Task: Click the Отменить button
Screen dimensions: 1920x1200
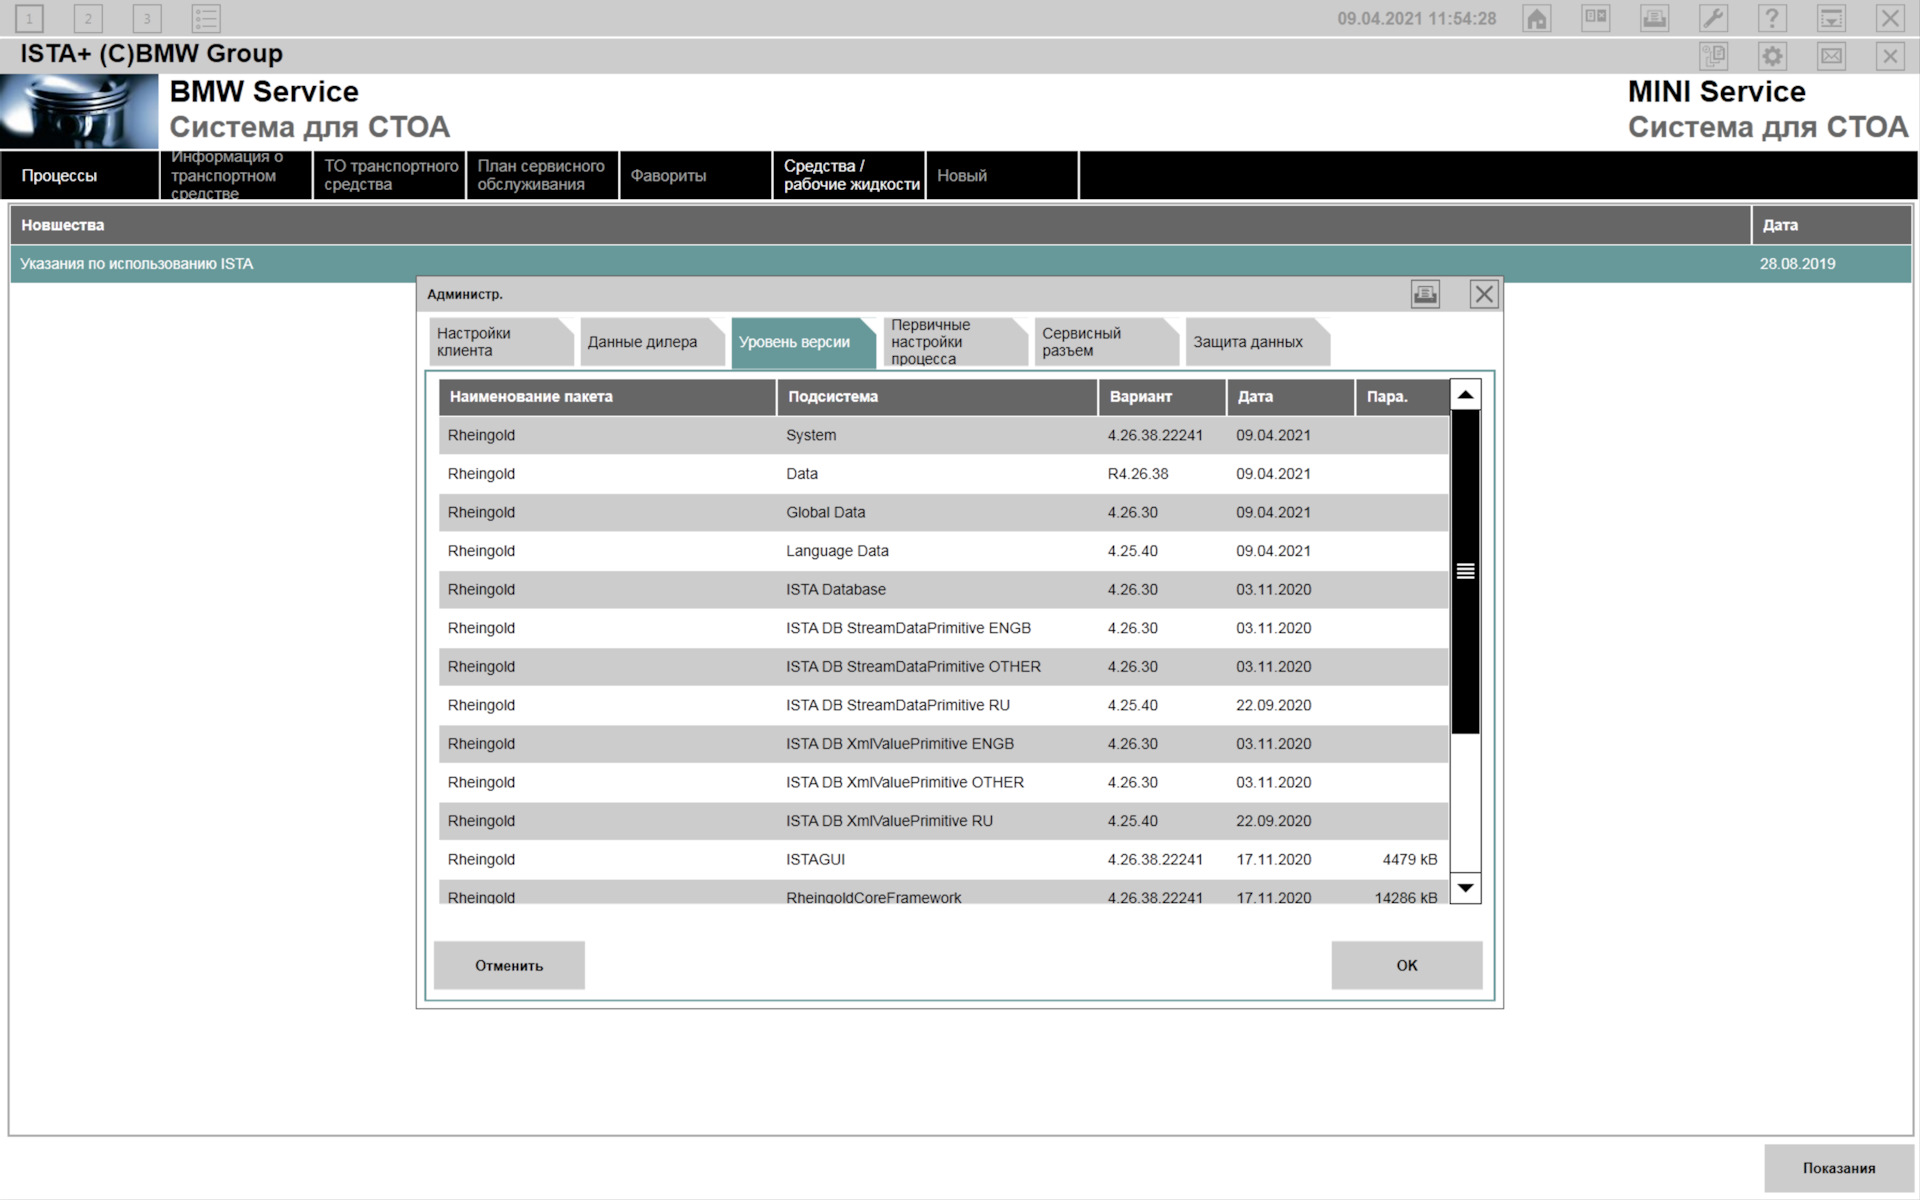Action: tap(509, 965)
